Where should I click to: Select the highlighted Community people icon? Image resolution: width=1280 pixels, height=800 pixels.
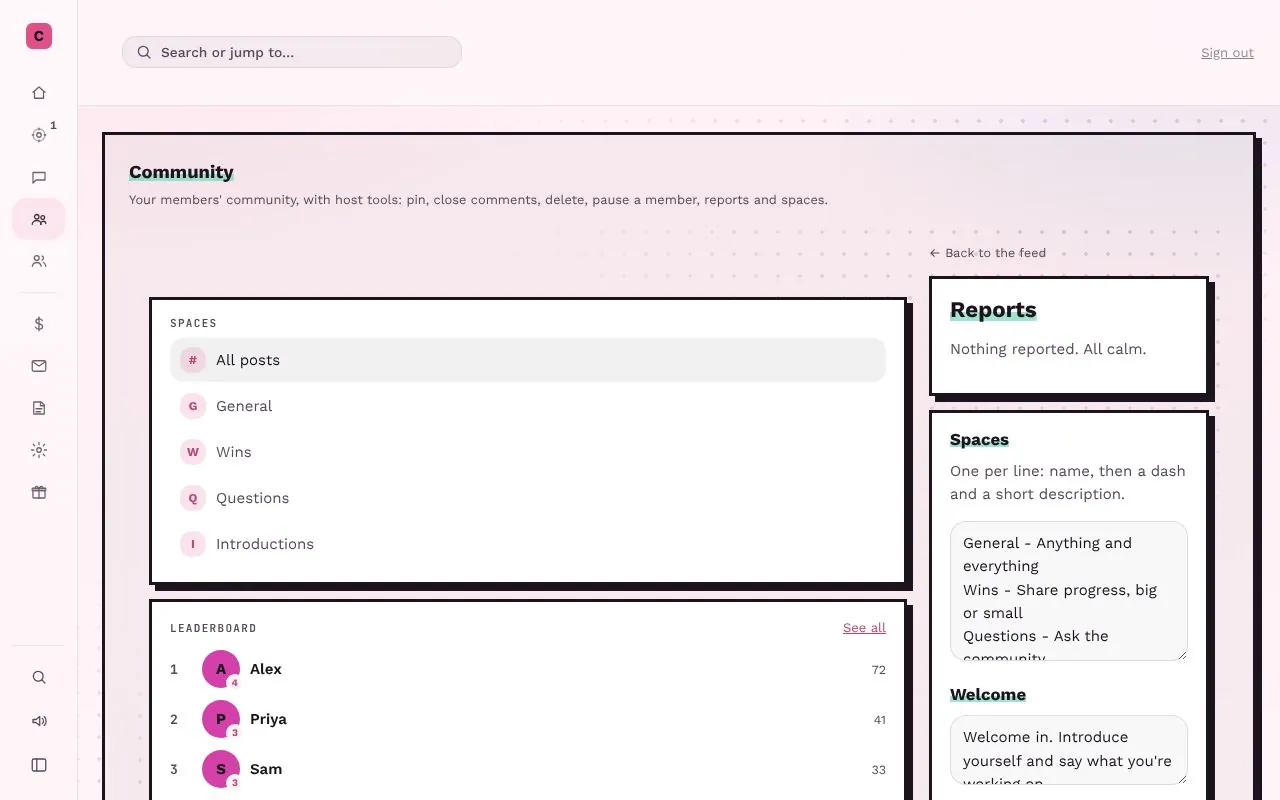point(39,219)
